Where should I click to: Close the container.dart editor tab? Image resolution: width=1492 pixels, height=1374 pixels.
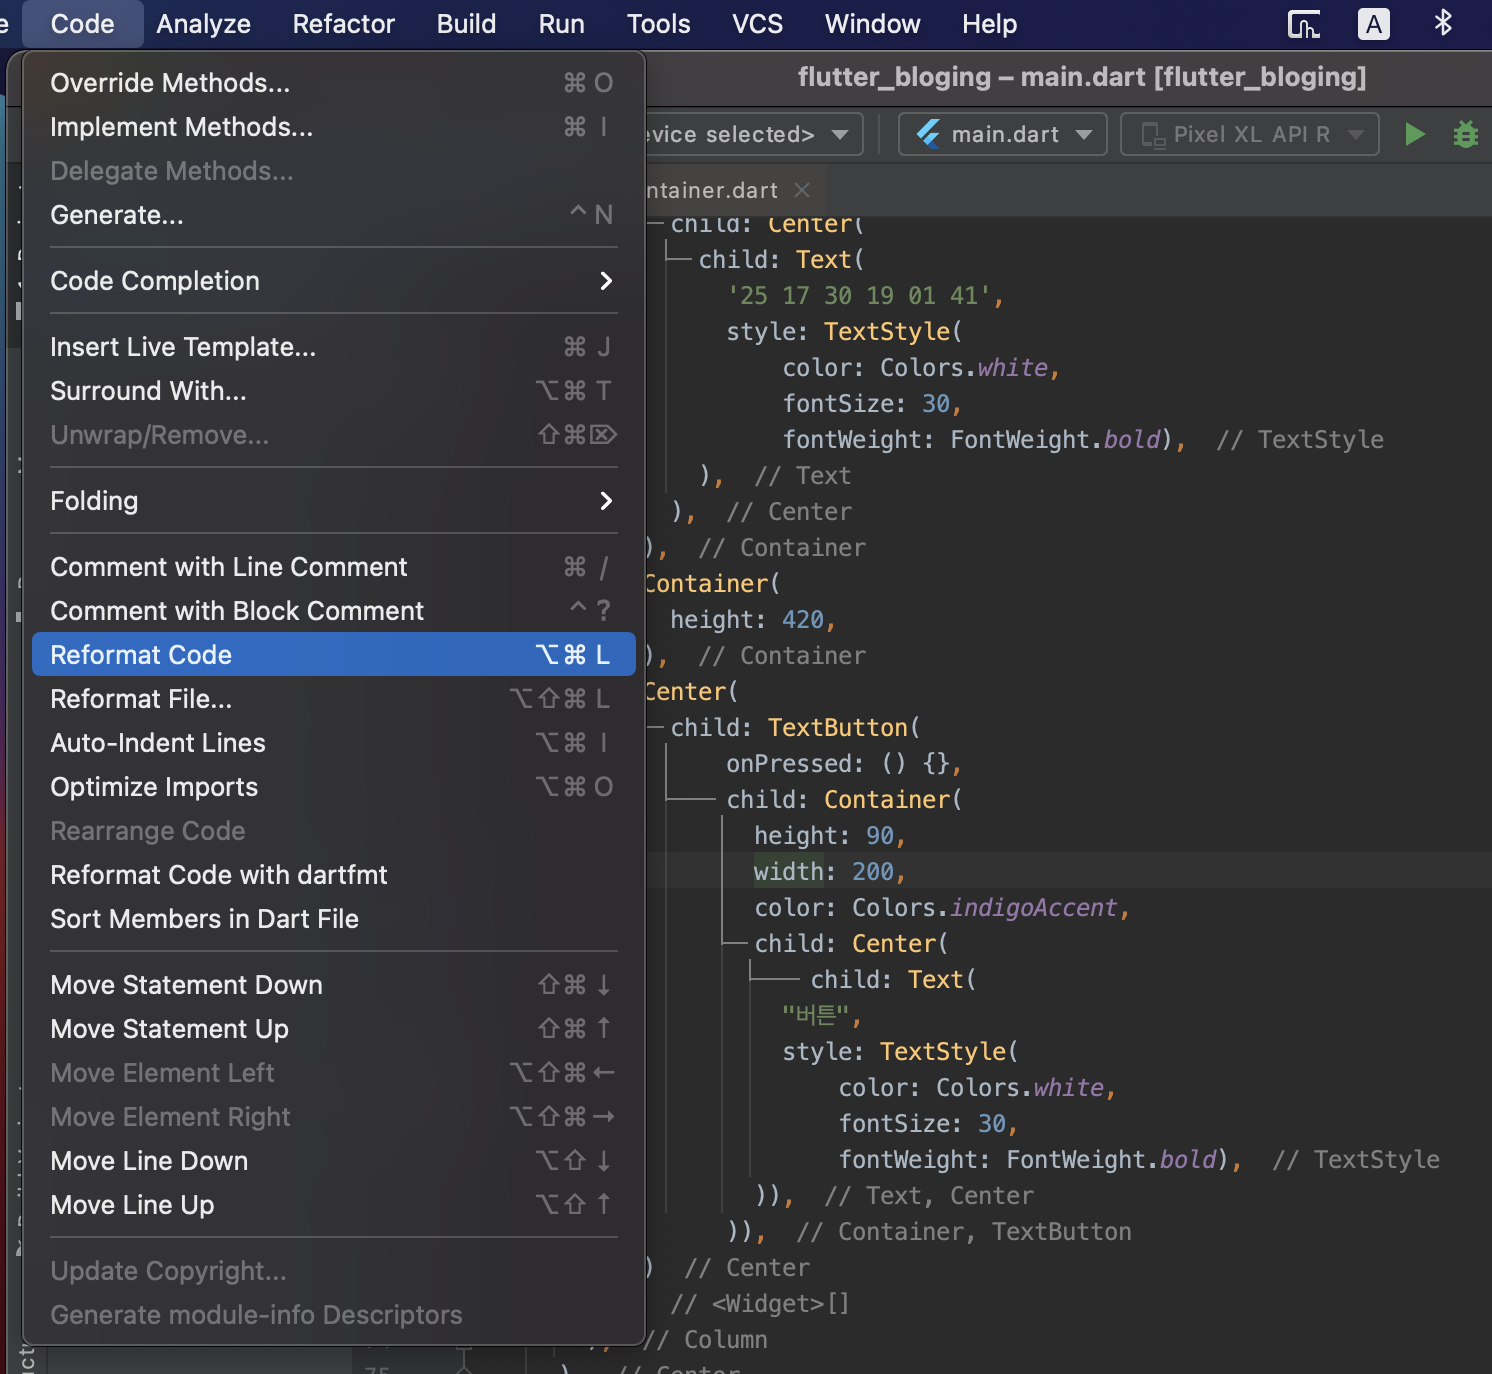801,190
